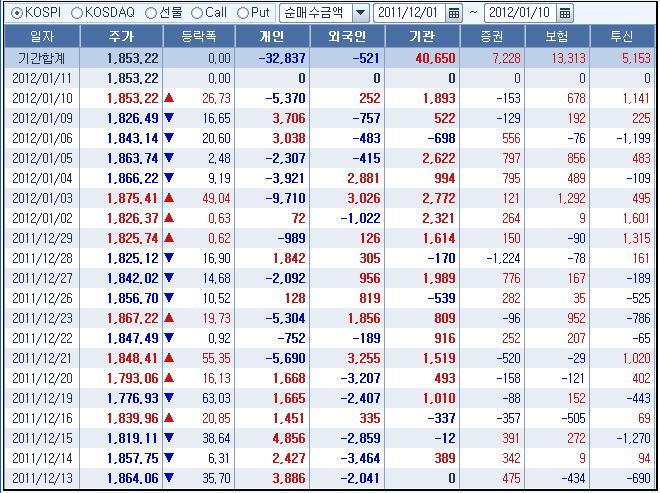The image size is (660, 493).
Task: Click the 보험 total value 13,313
Action: (569, 58)
